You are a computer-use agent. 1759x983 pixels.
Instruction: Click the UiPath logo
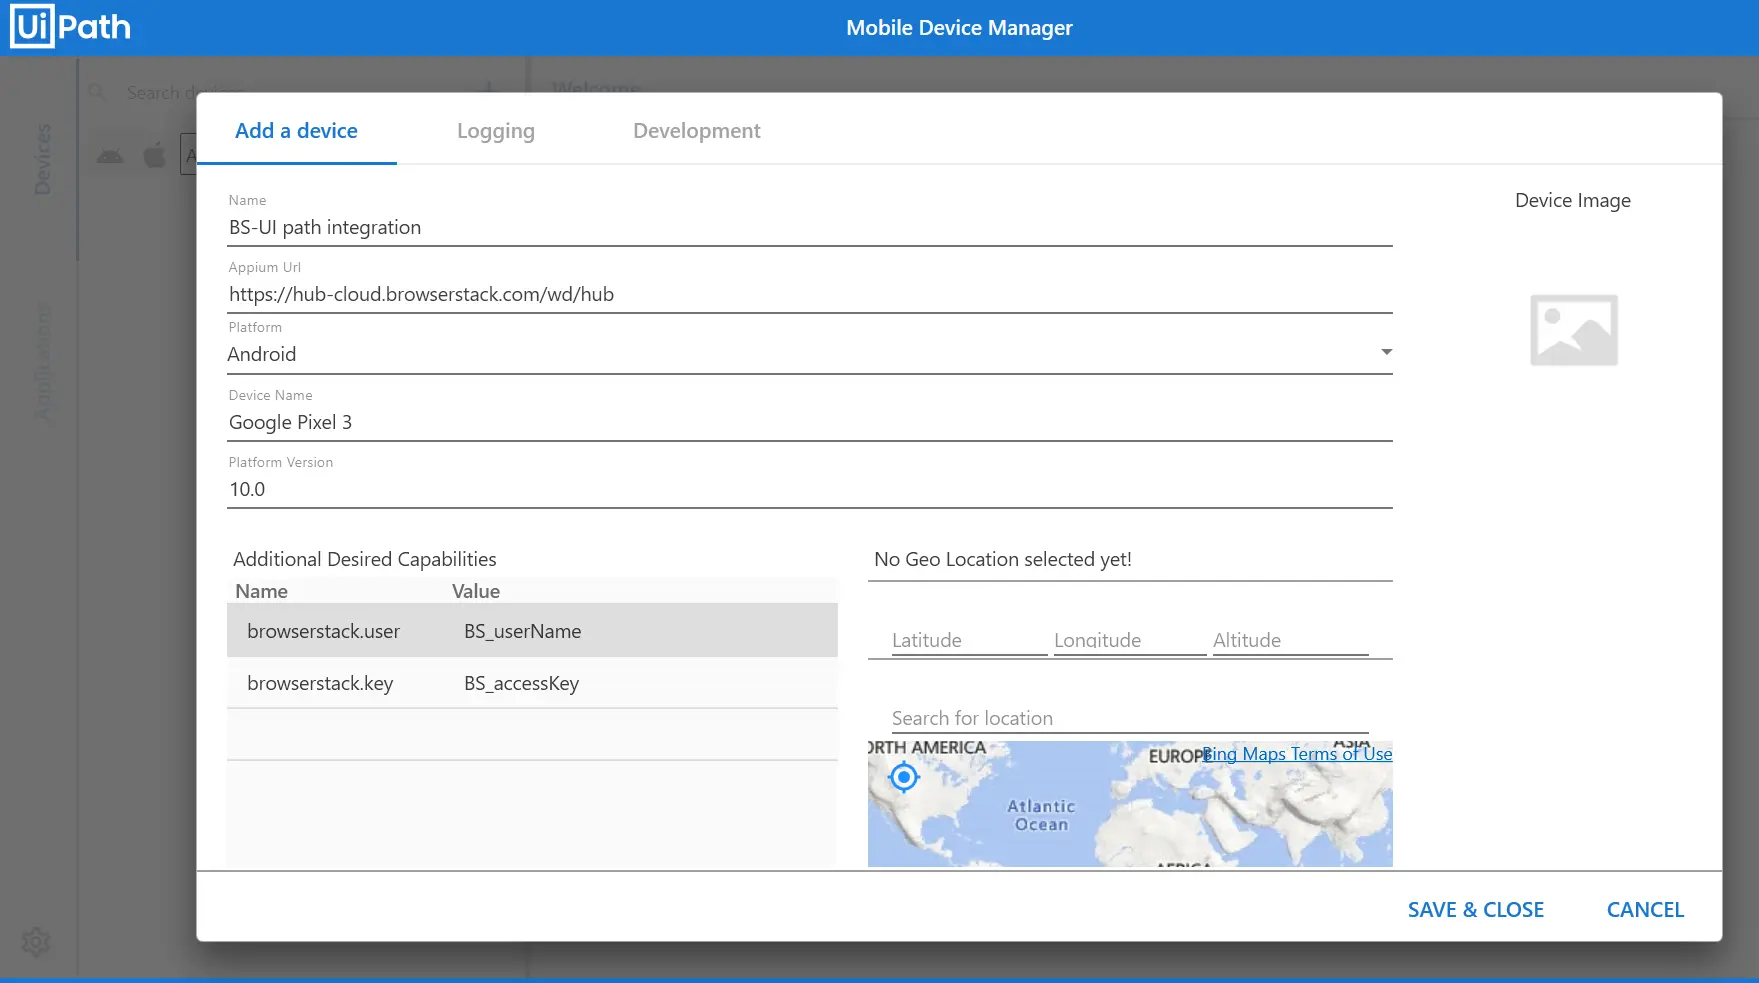pyautogui.click(x=71, y=27)
